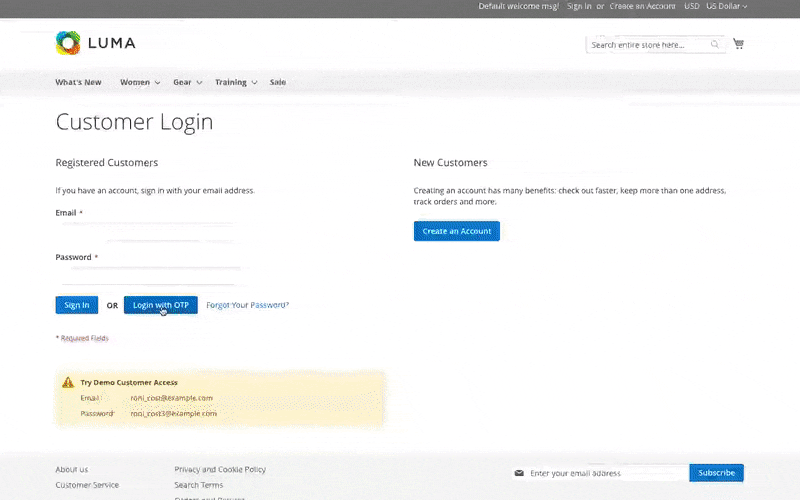This screenshot has height=500, width=800.
Task: Open the Training category
Action: point(231,82)
